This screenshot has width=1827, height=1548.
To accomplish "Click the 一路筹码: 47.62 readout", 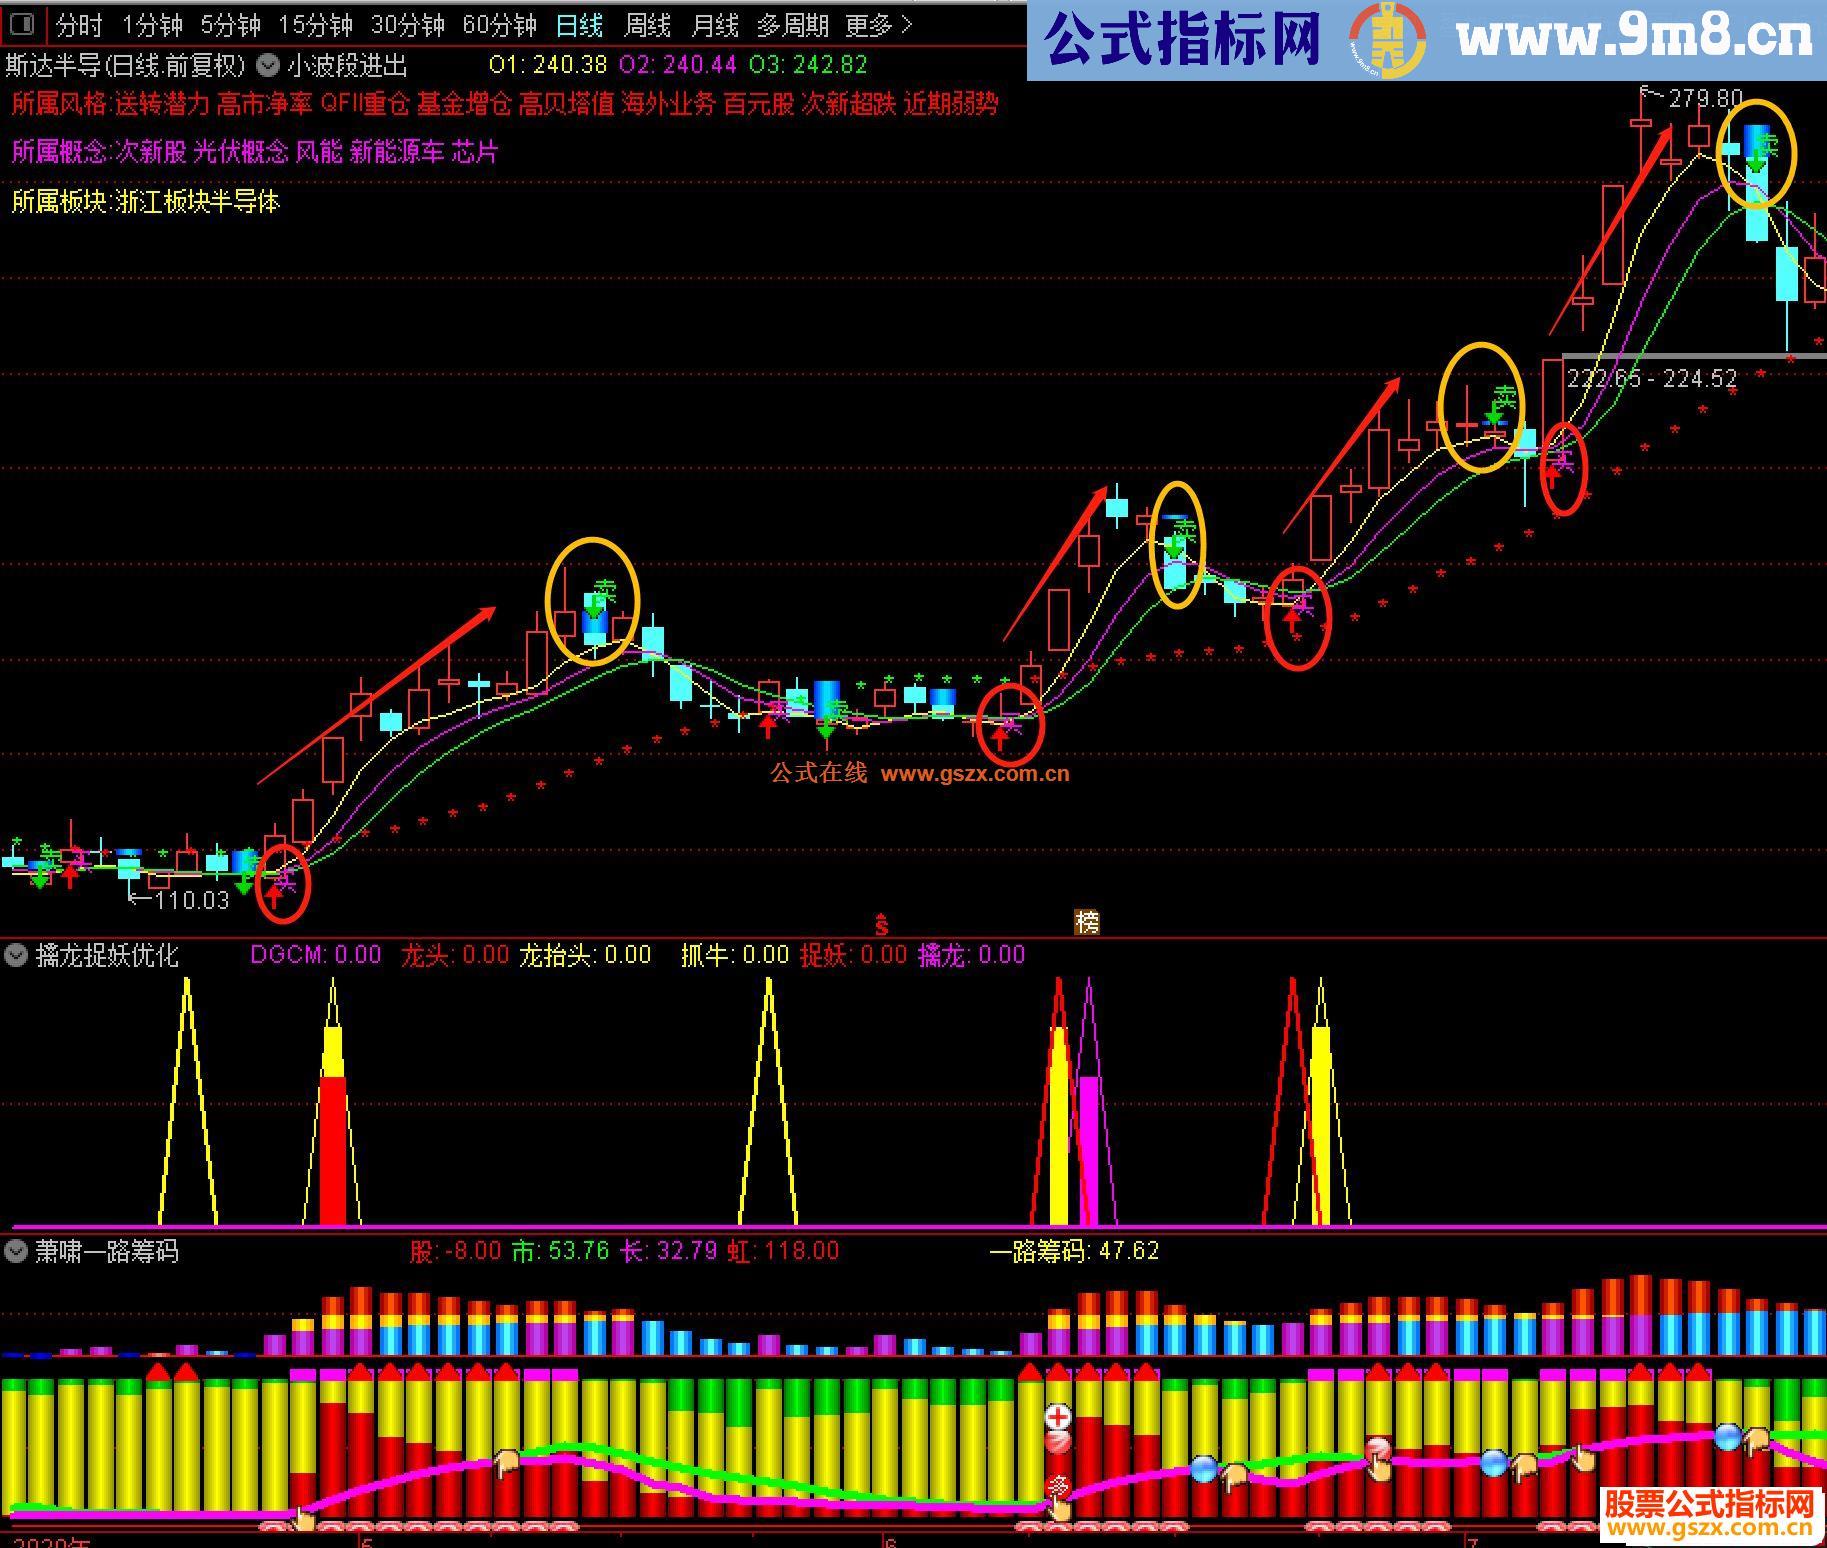I will (1074, 1251).
